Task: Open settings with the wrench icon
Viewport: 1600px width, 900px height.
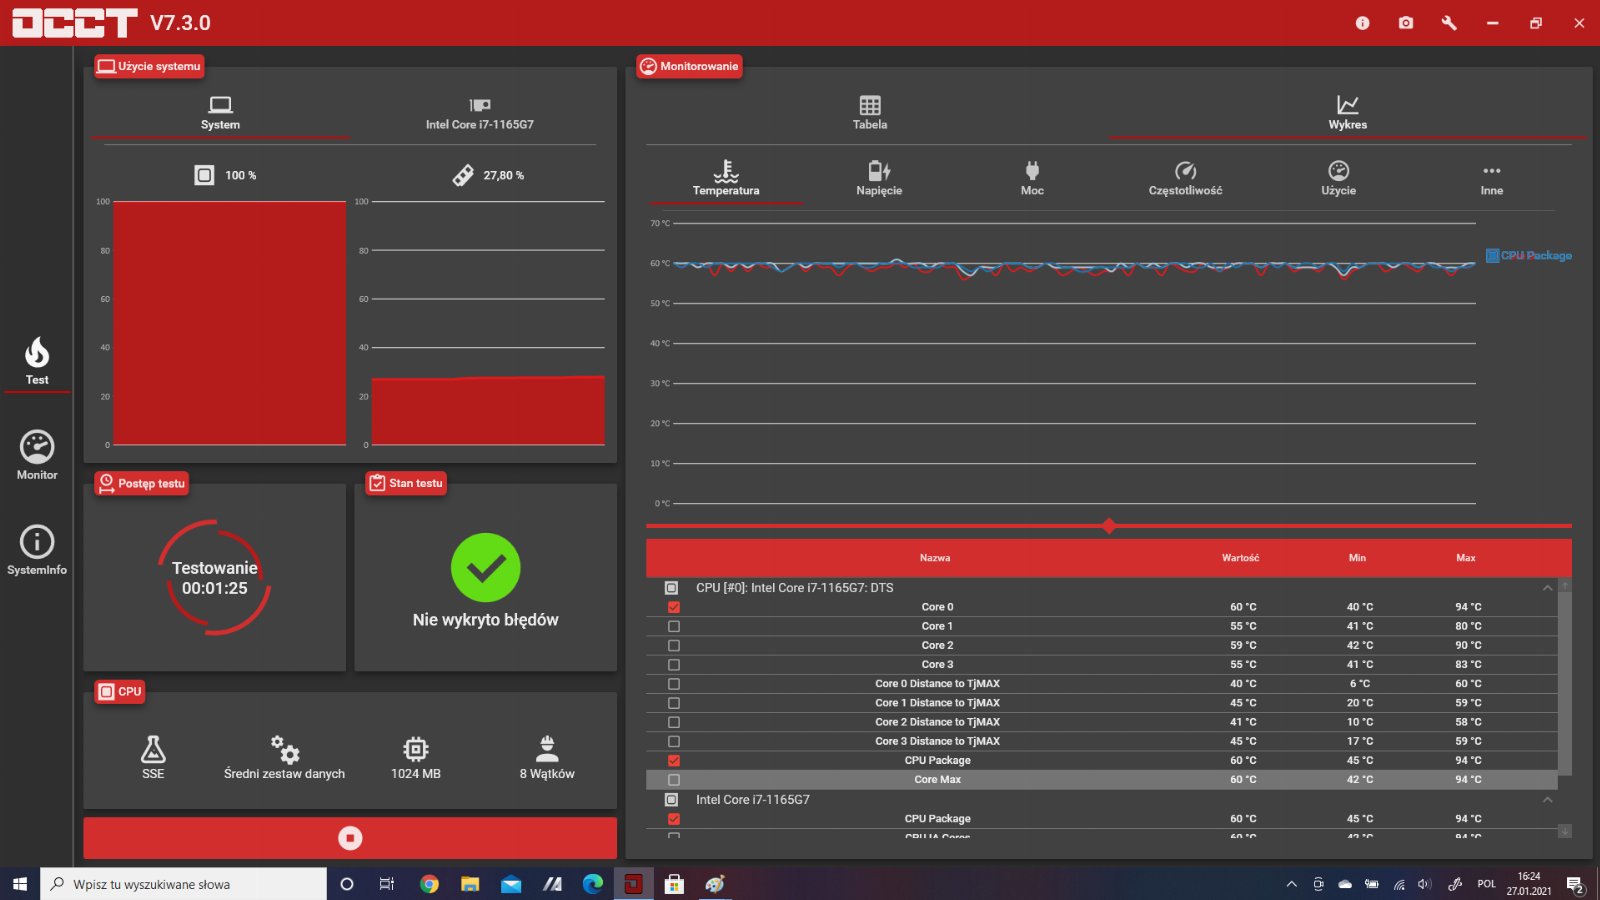Action: (1449, 23)
